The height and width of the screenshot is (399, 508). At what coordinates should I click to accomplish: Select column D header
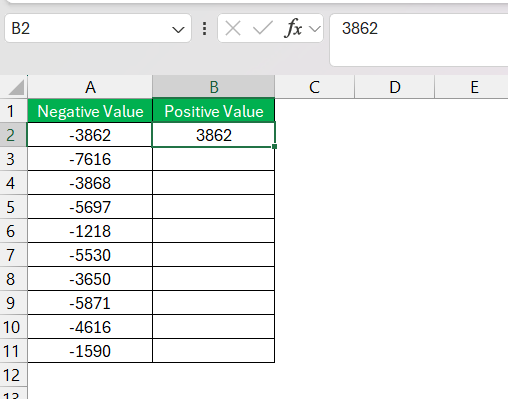395,87
